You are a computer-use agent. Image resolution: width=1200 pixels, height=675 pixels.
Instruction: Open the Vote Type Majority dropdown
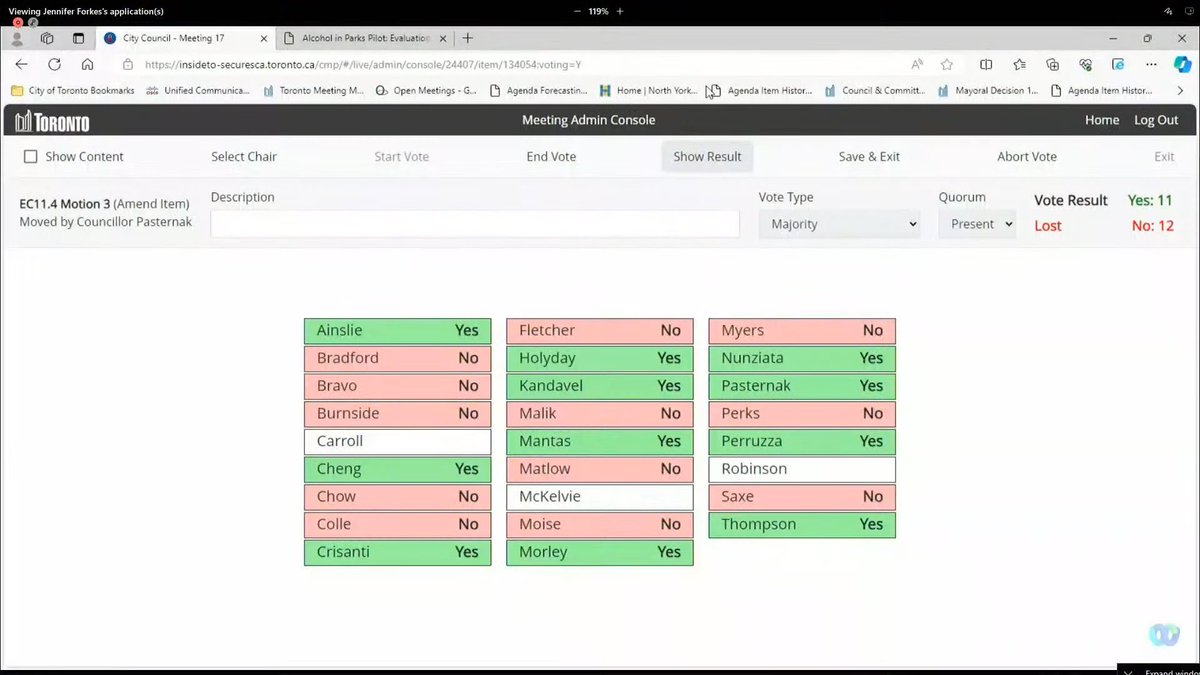(x=839, y=224)
